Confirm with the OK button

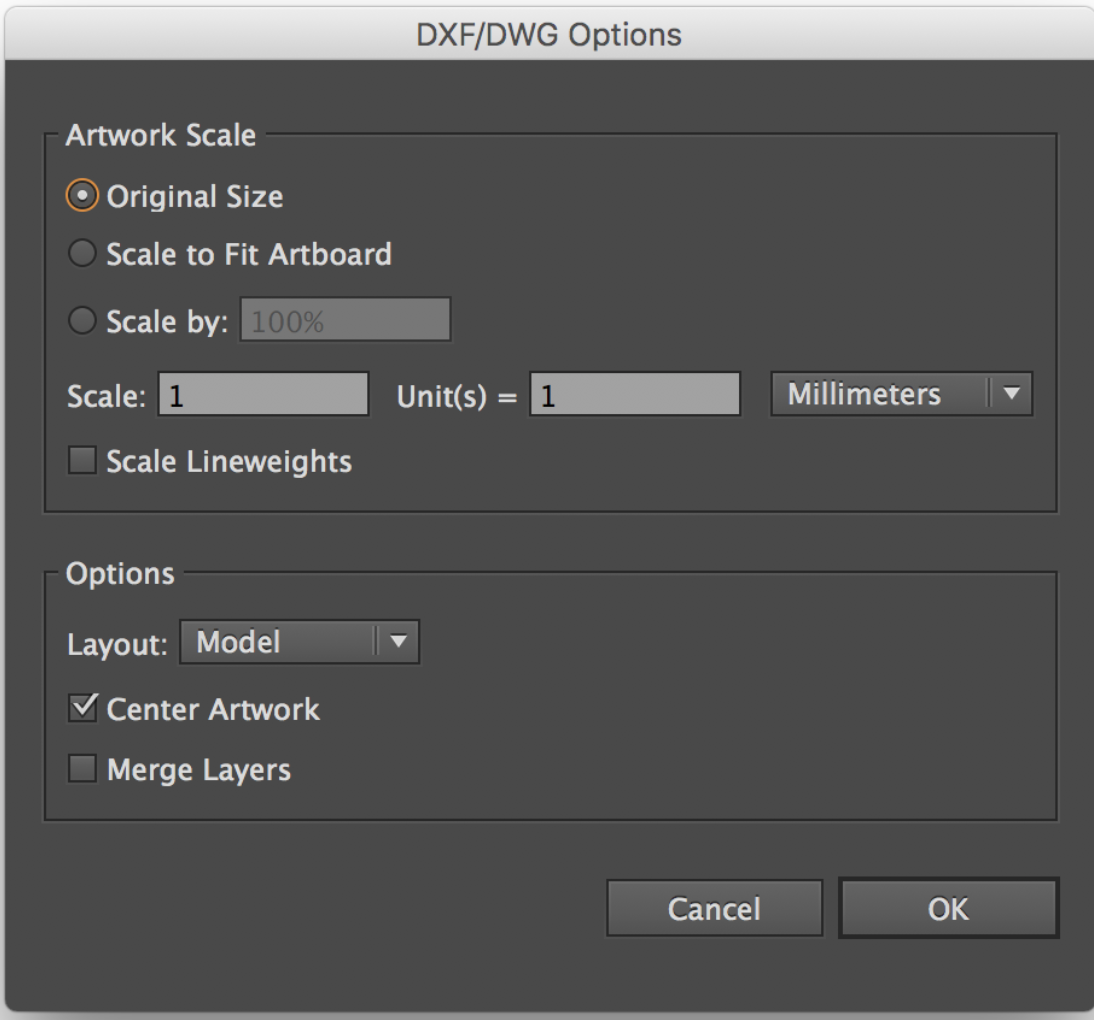click(949, 908)
